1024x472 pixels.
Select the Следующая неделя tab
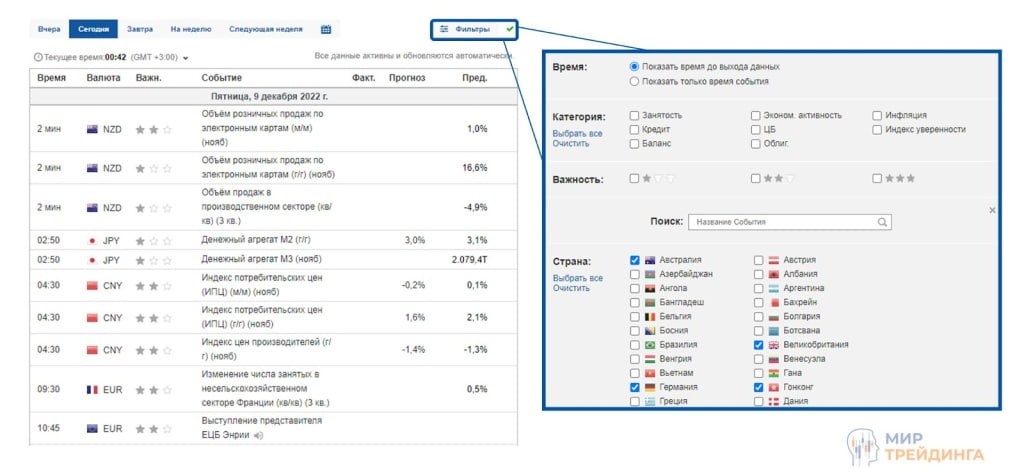(x=265, y=30)
